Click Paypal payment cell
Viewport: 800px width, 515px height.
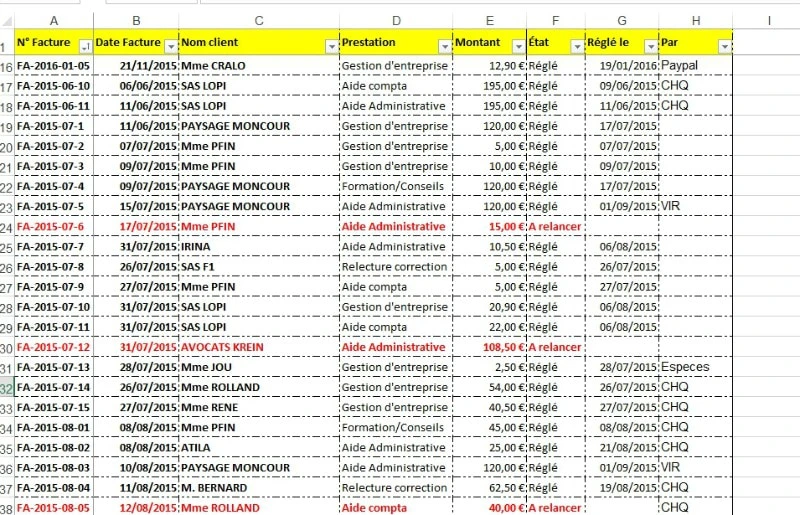click(695, 66)
